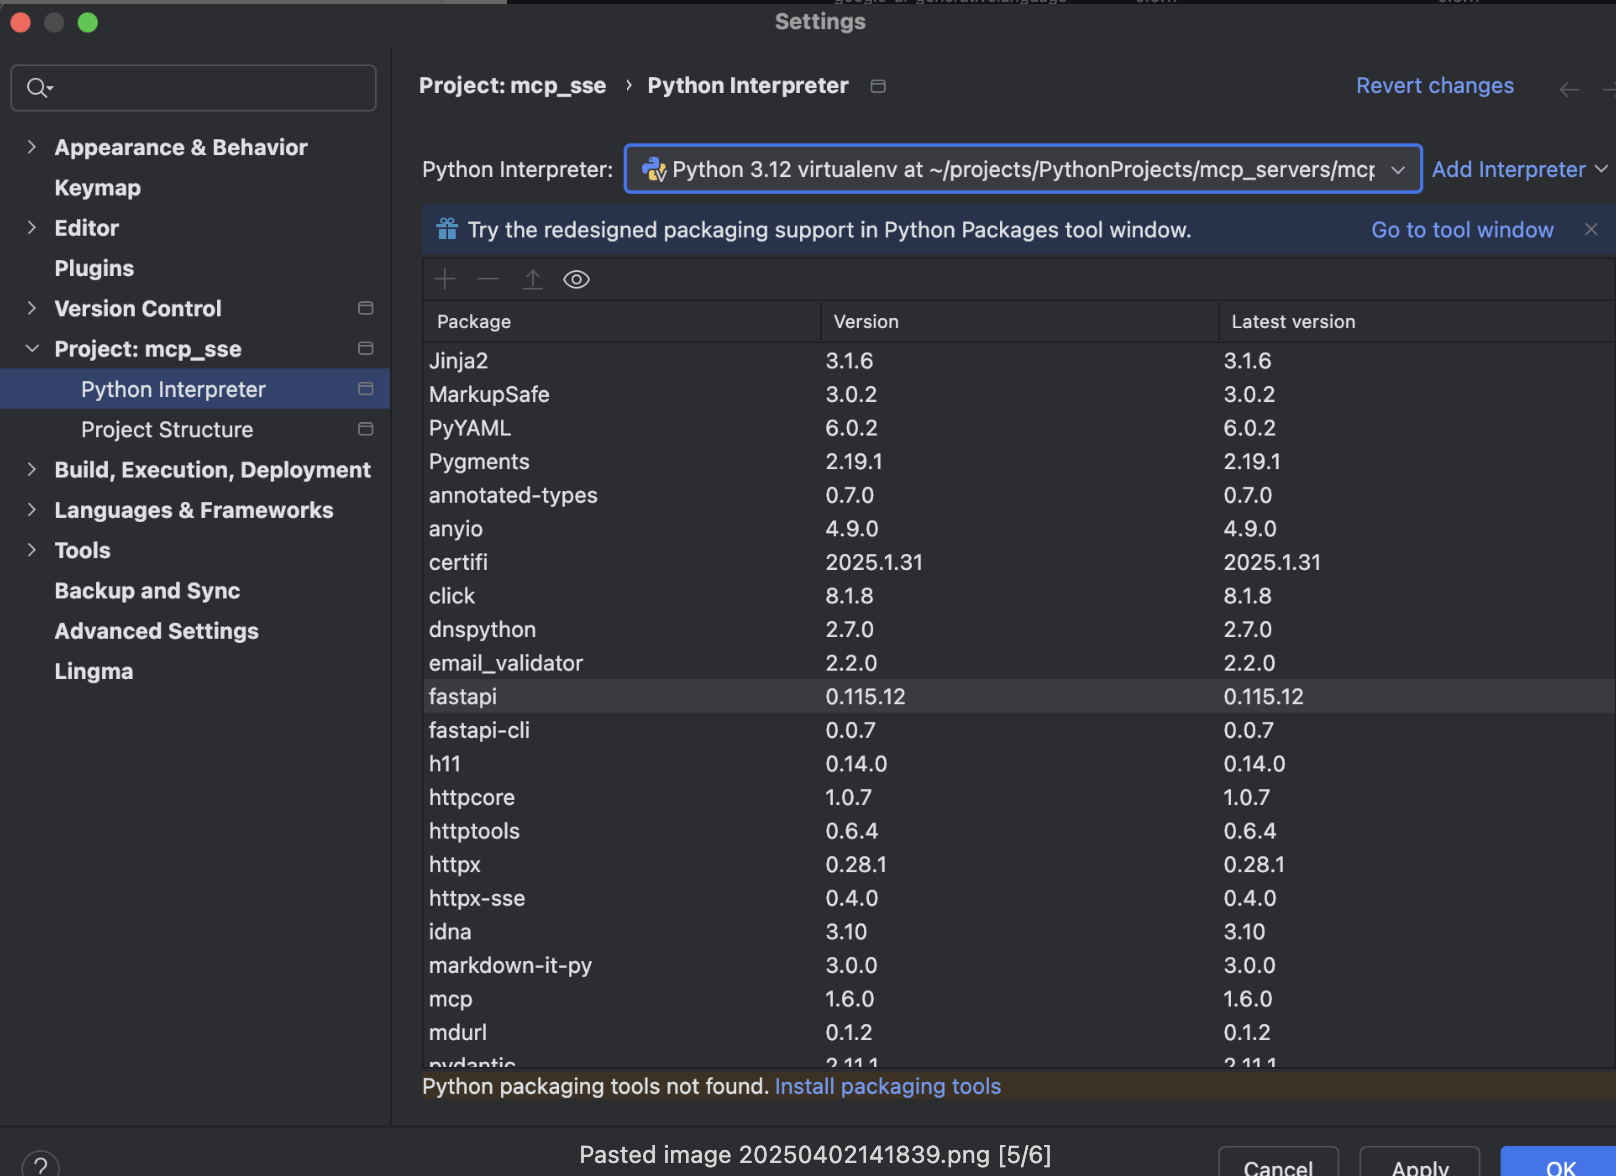Click the macOS green zoom window button
The image size is (1616, 1176).
[x=88, y=22]
